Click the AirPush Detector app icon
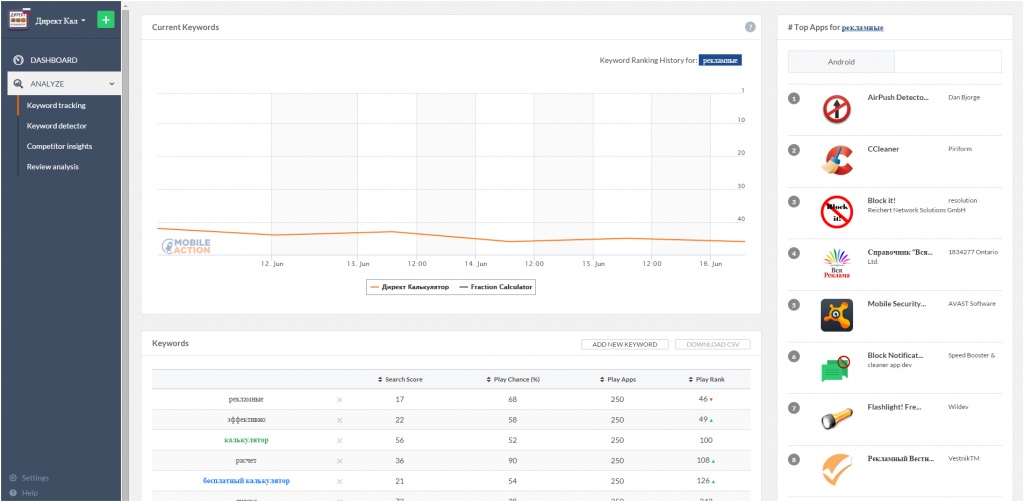 coord(837,110)
